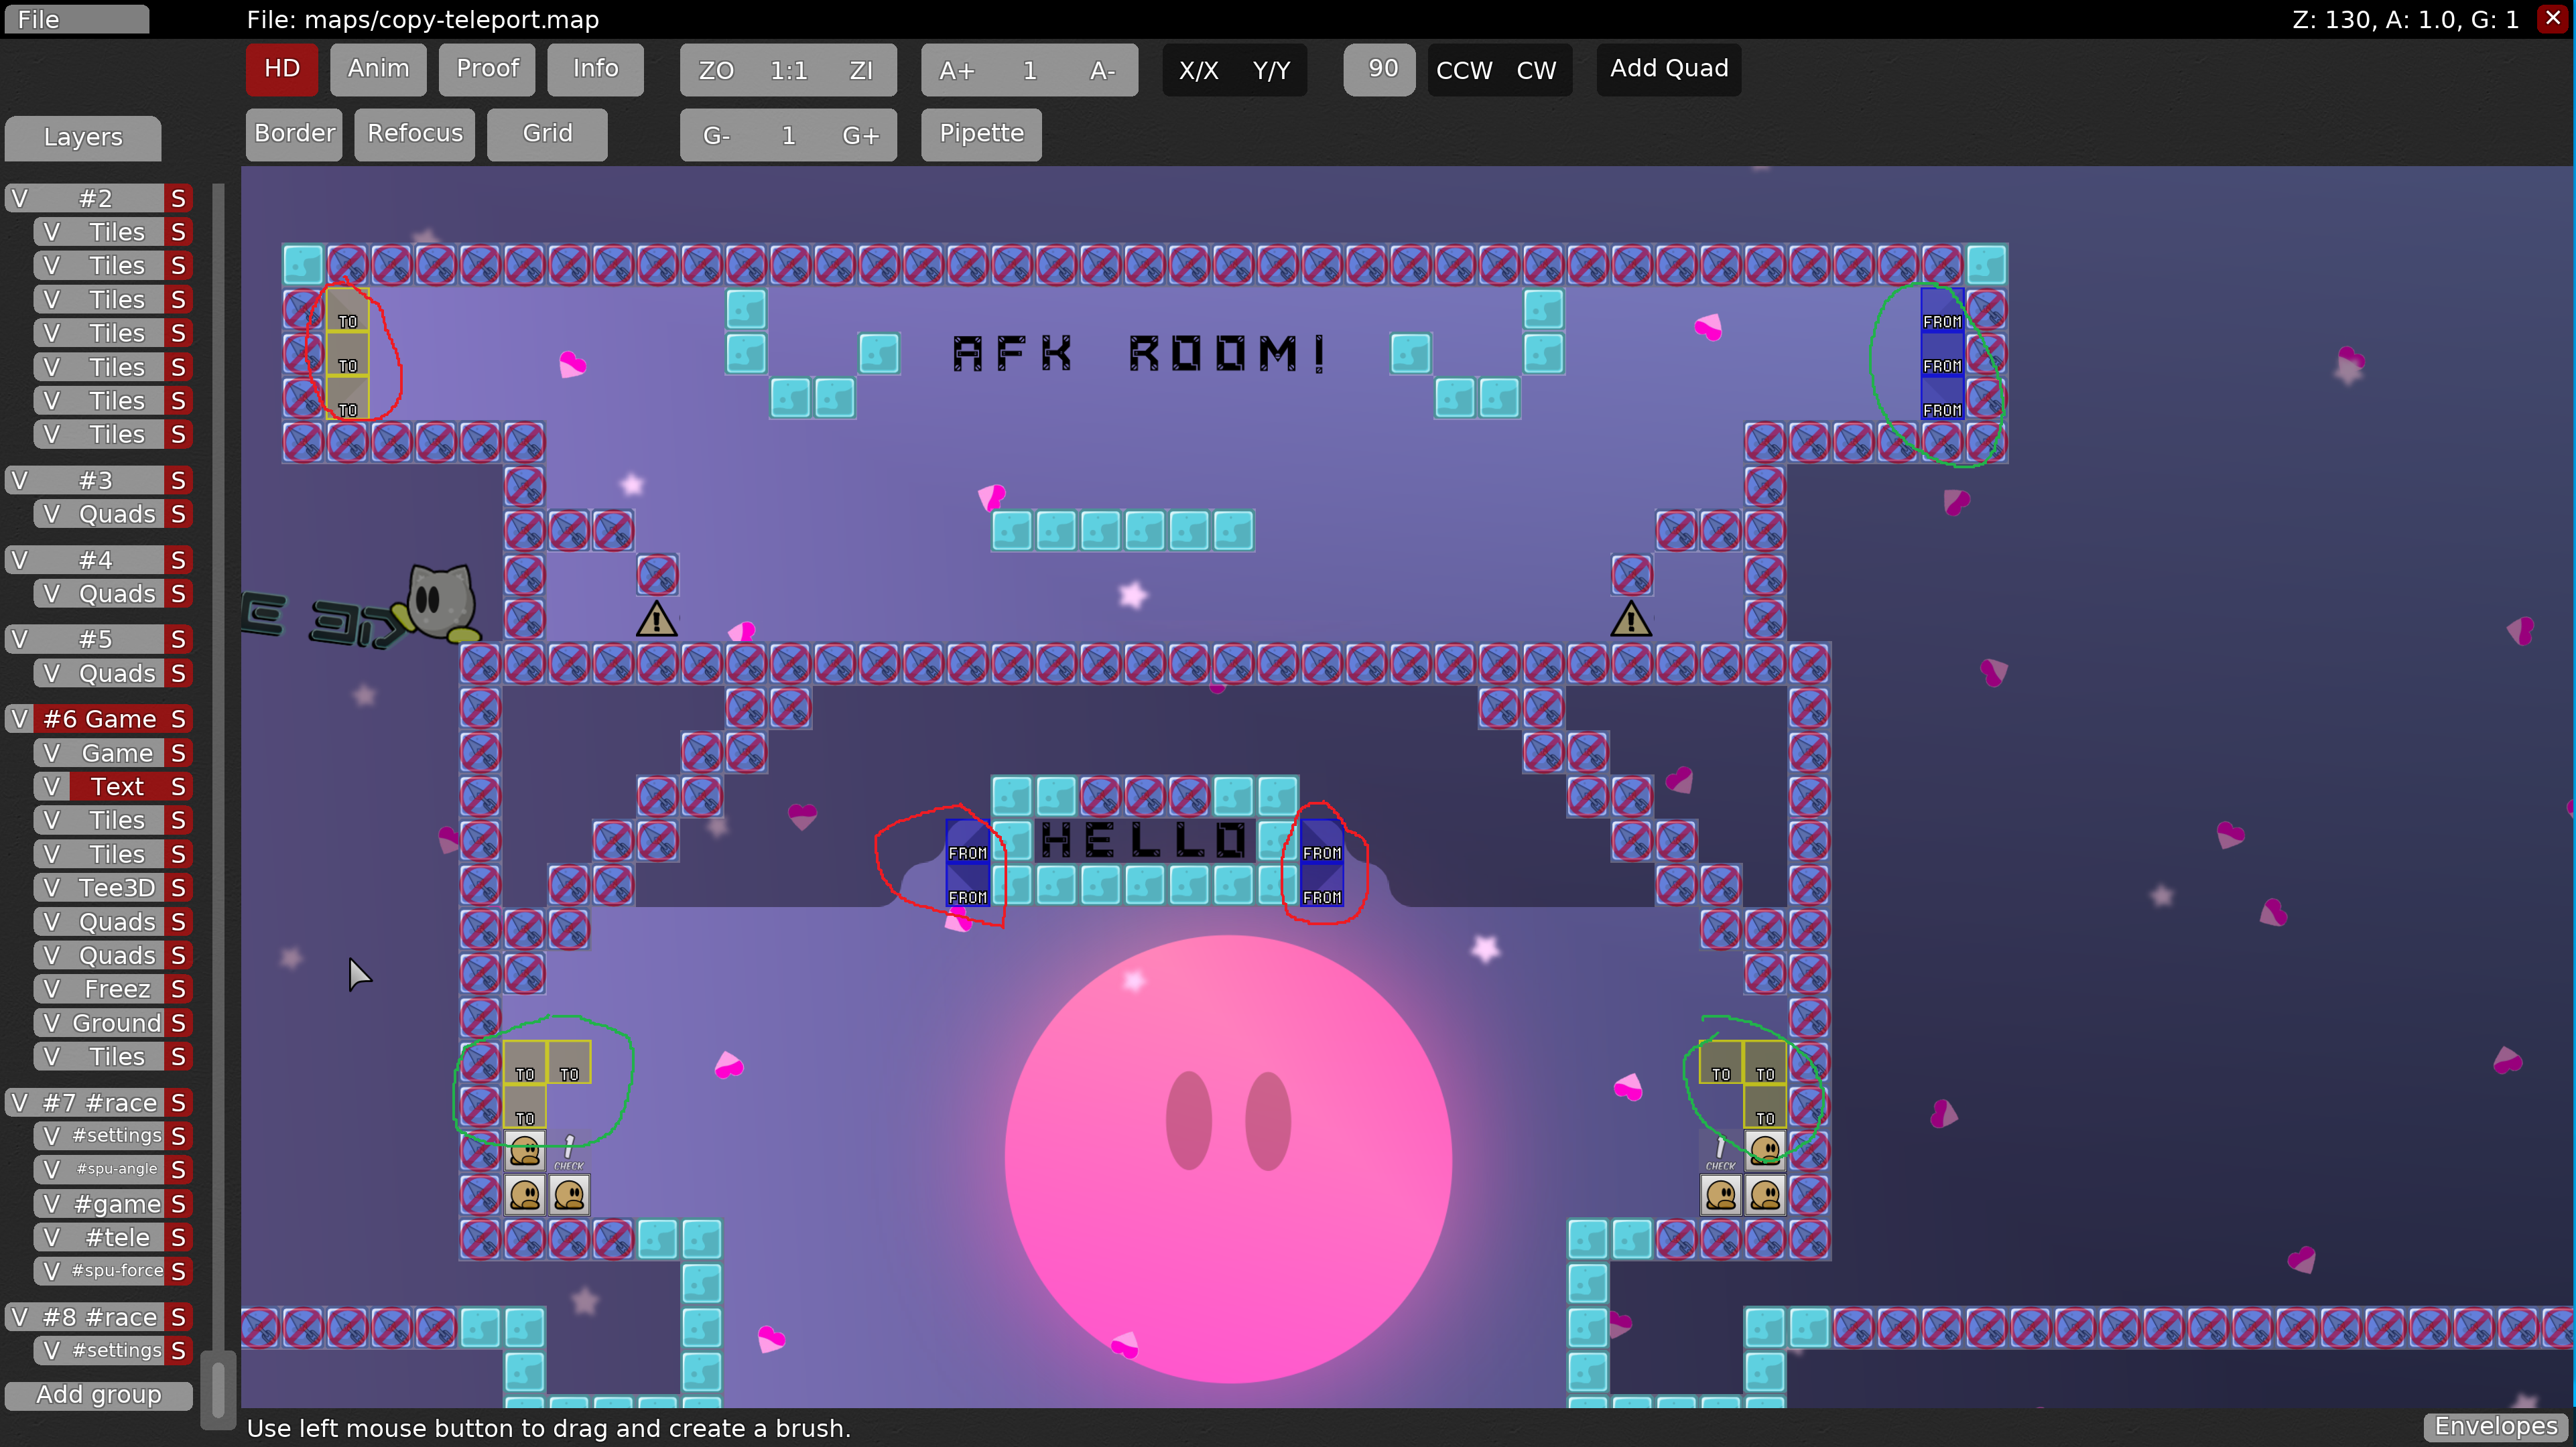Toggle HD high-detail mode
Viewport: 2576px width, 1447px height.
[282, 68]
